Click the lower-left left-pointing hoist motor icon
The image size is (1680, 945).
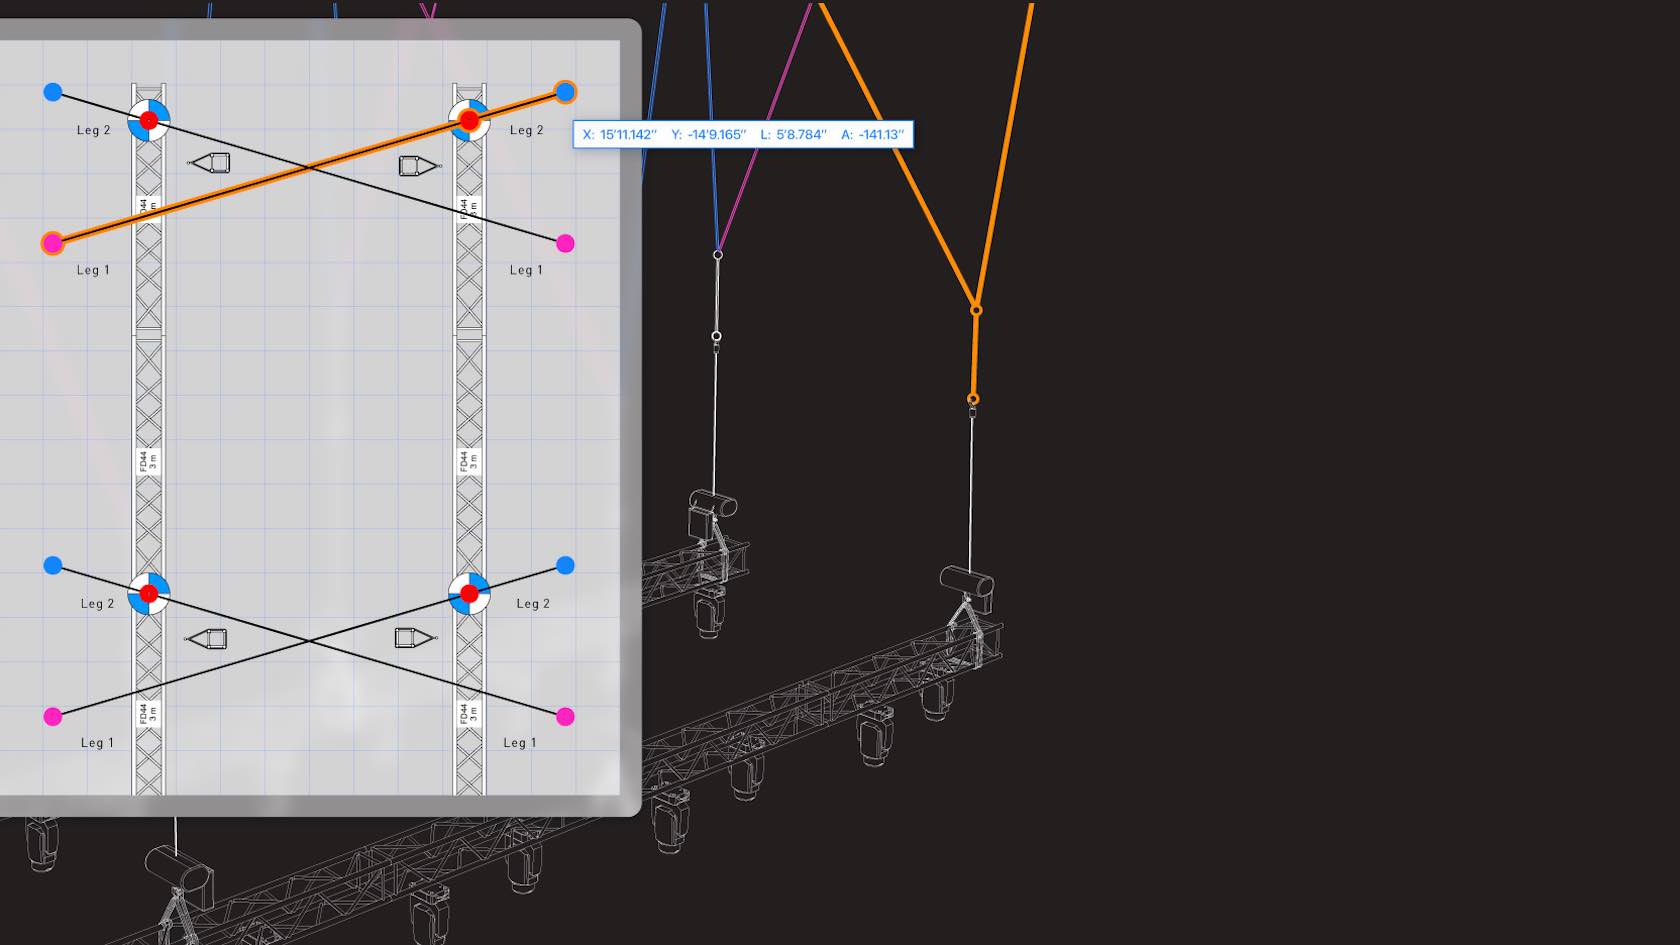coord(207,638)
